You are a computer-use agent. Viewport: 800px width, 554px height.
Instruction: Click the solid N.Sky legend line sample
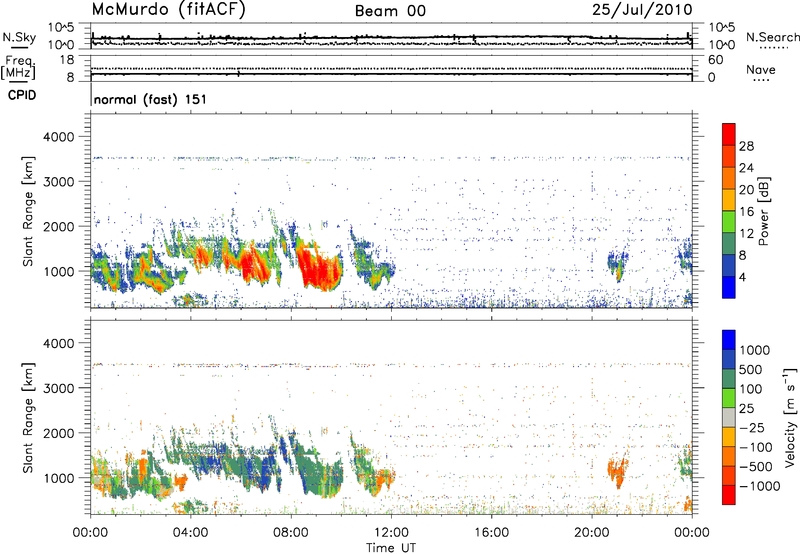click(19, 47)
